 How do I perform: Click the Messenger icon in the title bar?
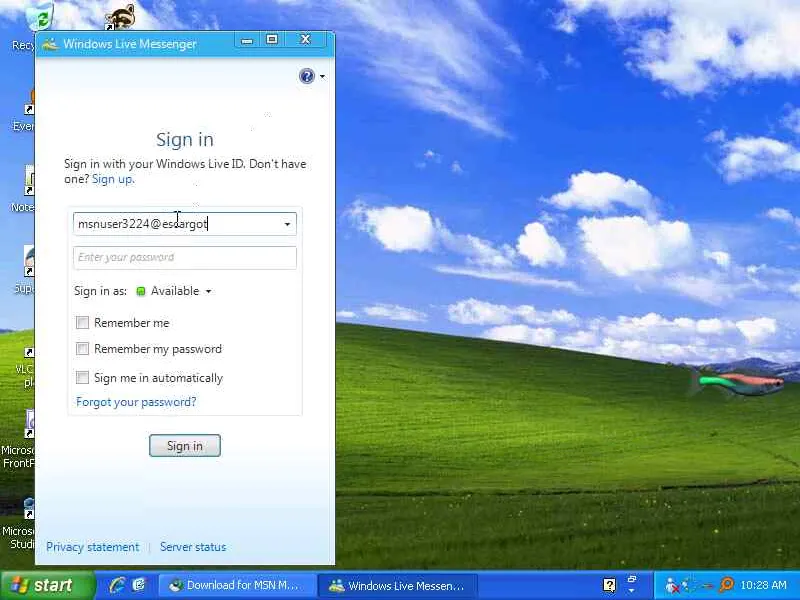pyautogui.click(x=51, y=44)
